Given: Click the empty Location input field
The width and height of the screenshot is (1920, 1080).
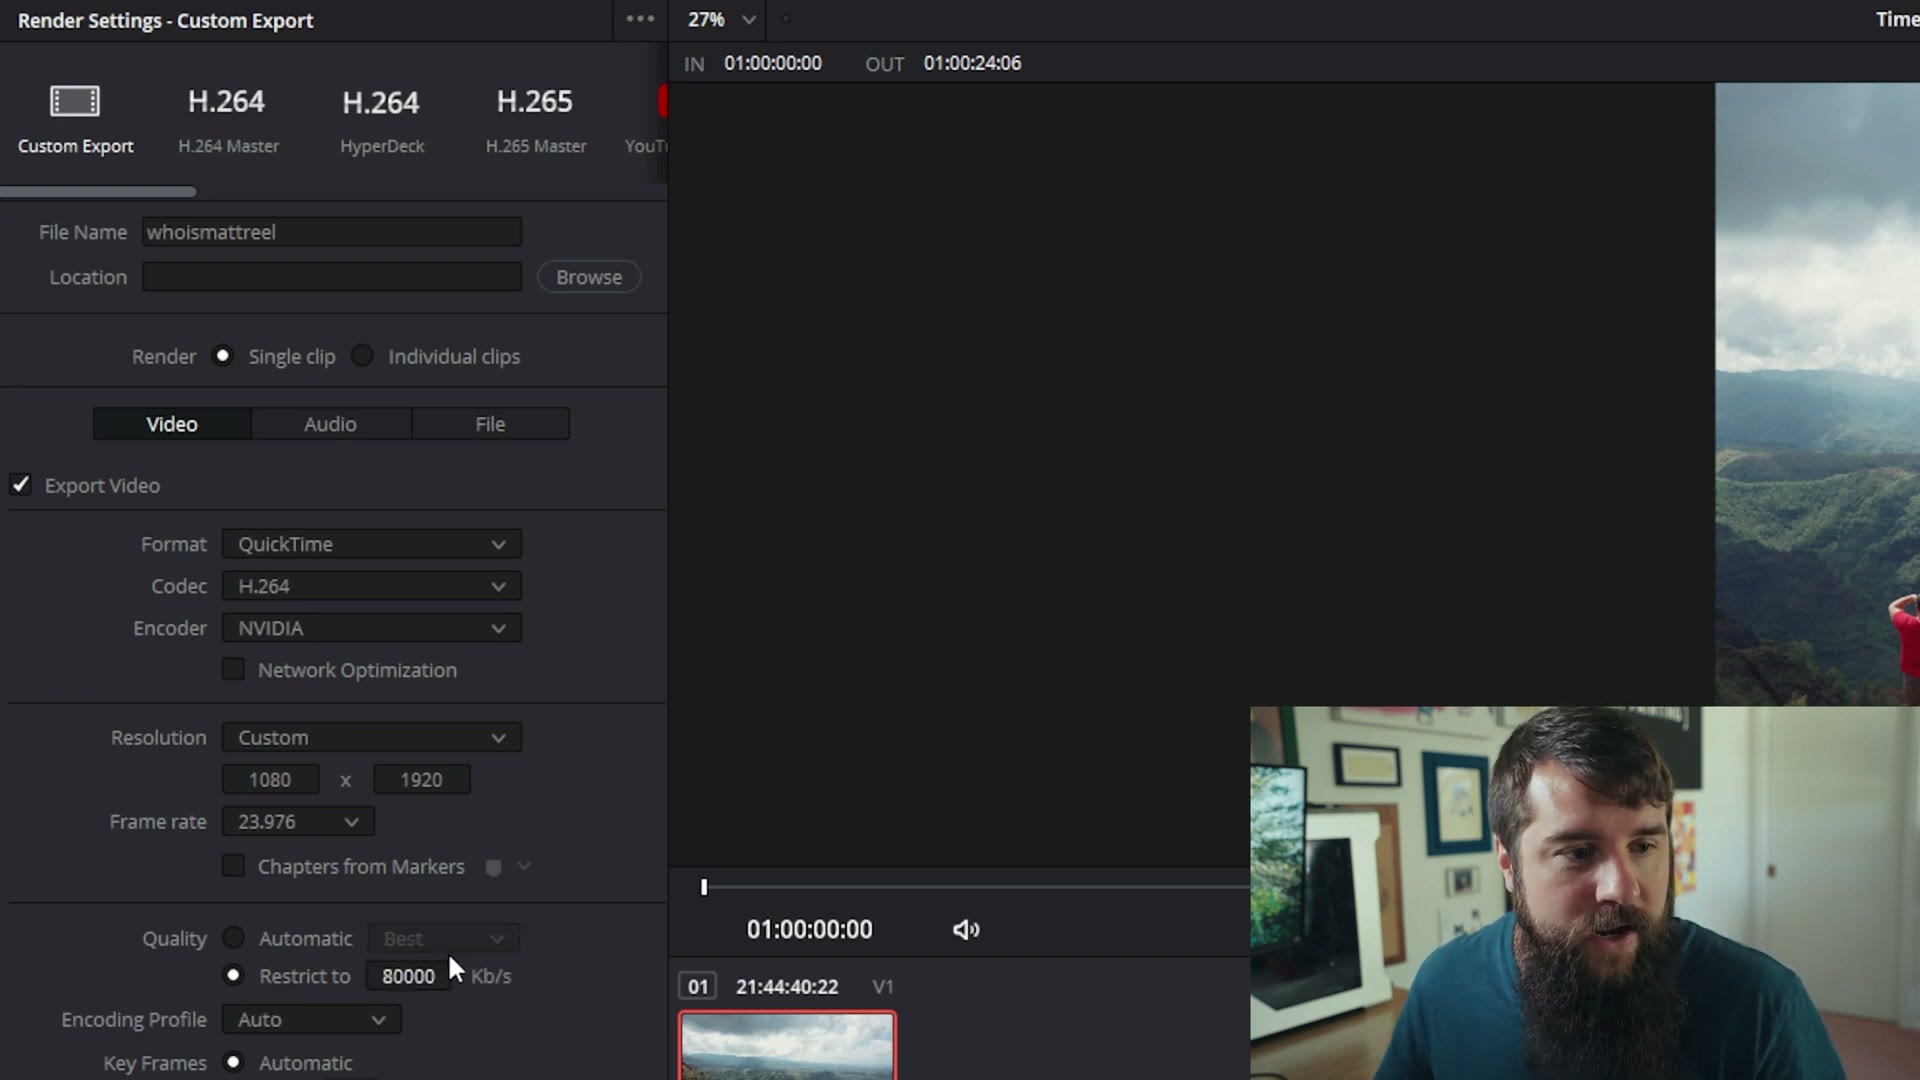Looking at the screenshot, I should click(x=331, y=277).
